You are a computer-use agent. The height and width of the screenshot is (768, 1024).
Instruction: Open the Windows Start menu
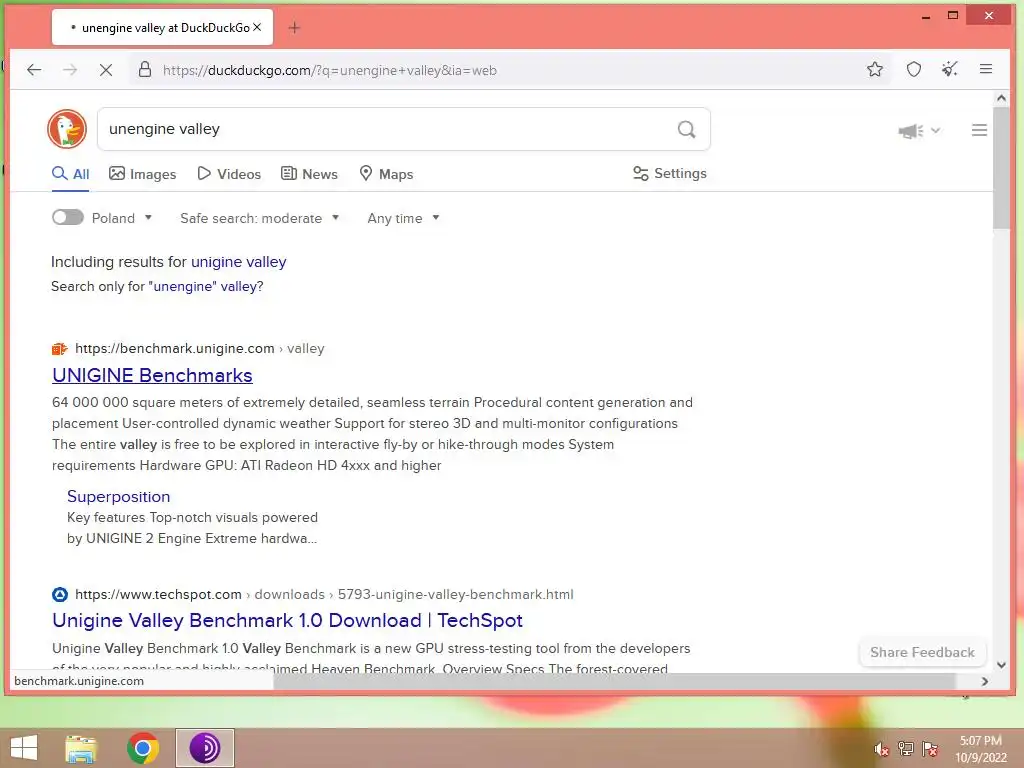(x=24, y=748)
